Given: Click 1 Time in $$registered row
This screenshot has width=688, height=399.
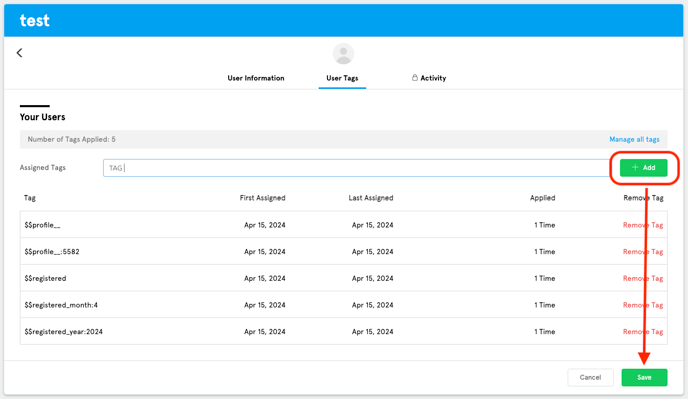Looking at the screenshot, I should pyautogui.click(x=545, y=278).
